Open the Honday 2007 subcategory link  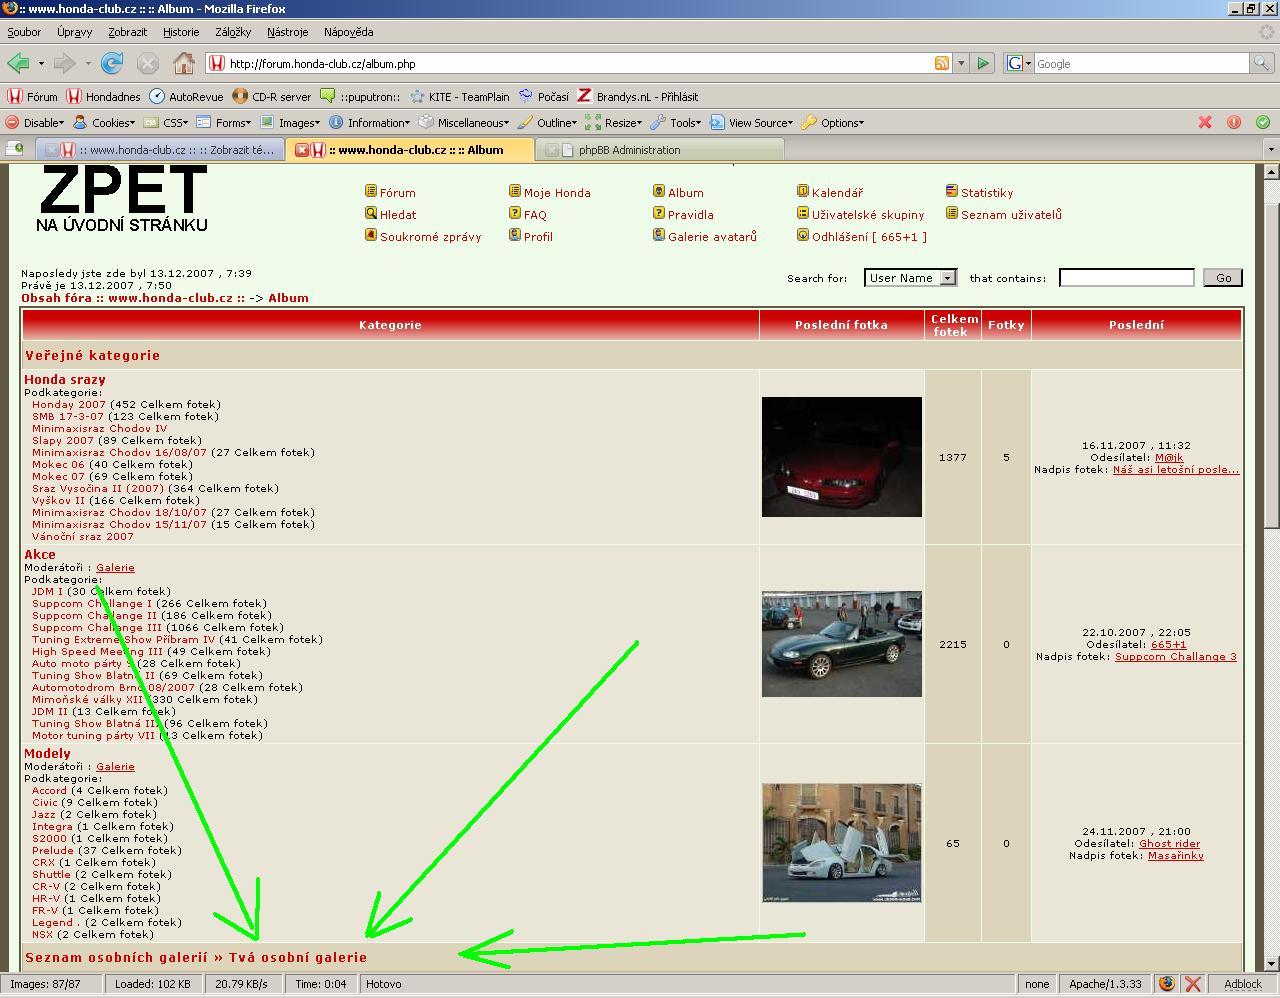68,405
